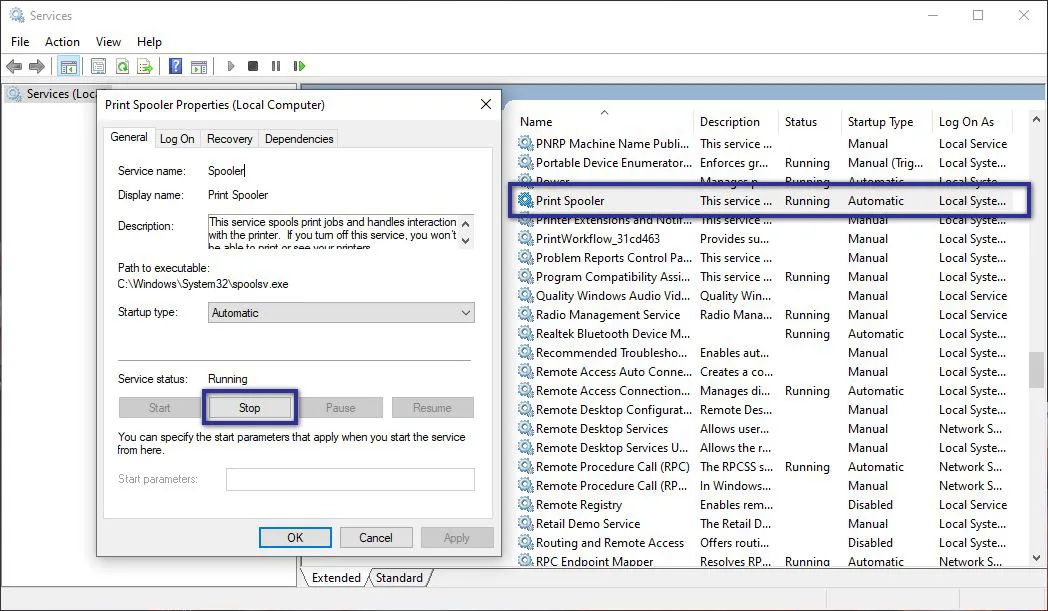Switch to the Log On tab

pos(176,138)
